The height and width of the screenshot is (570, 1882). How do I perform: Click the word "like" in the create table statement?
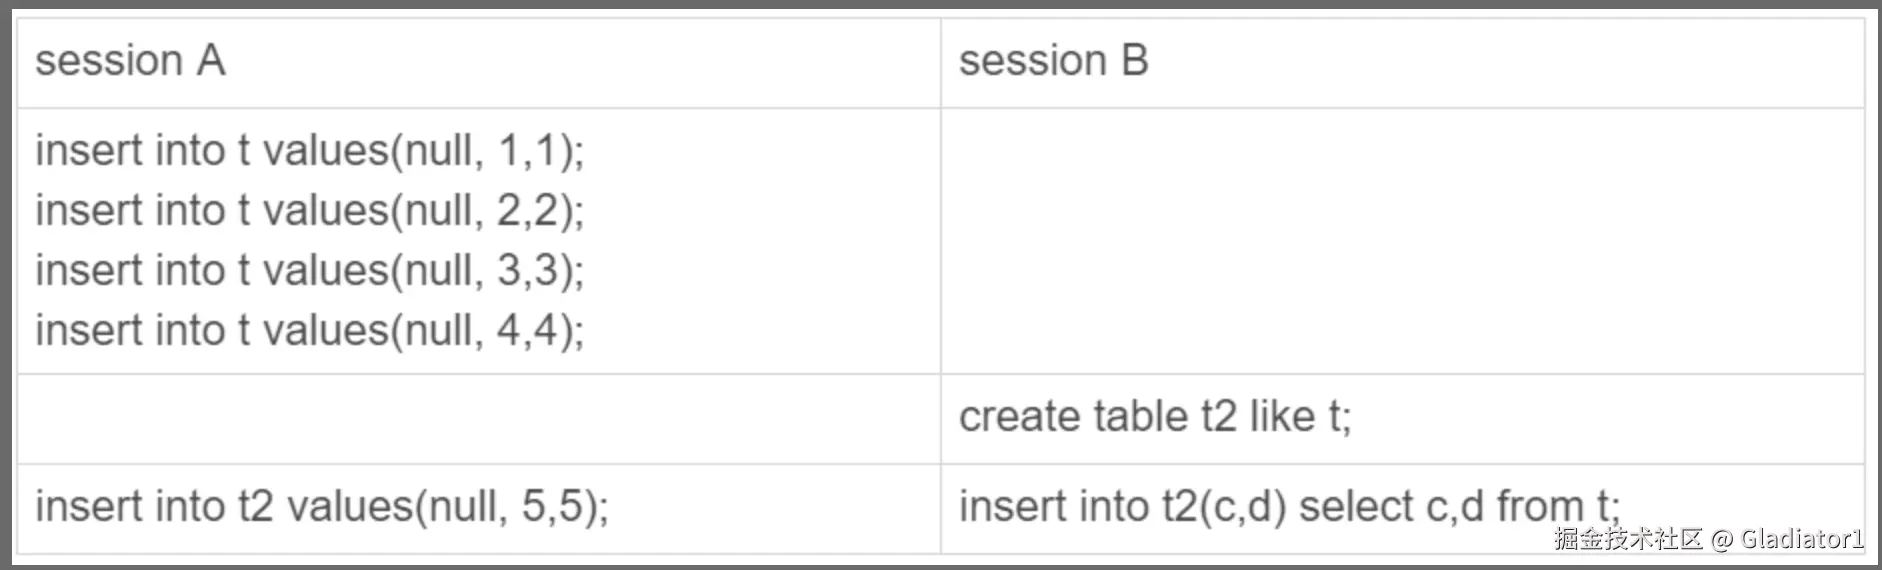(x=1281, y=417)
